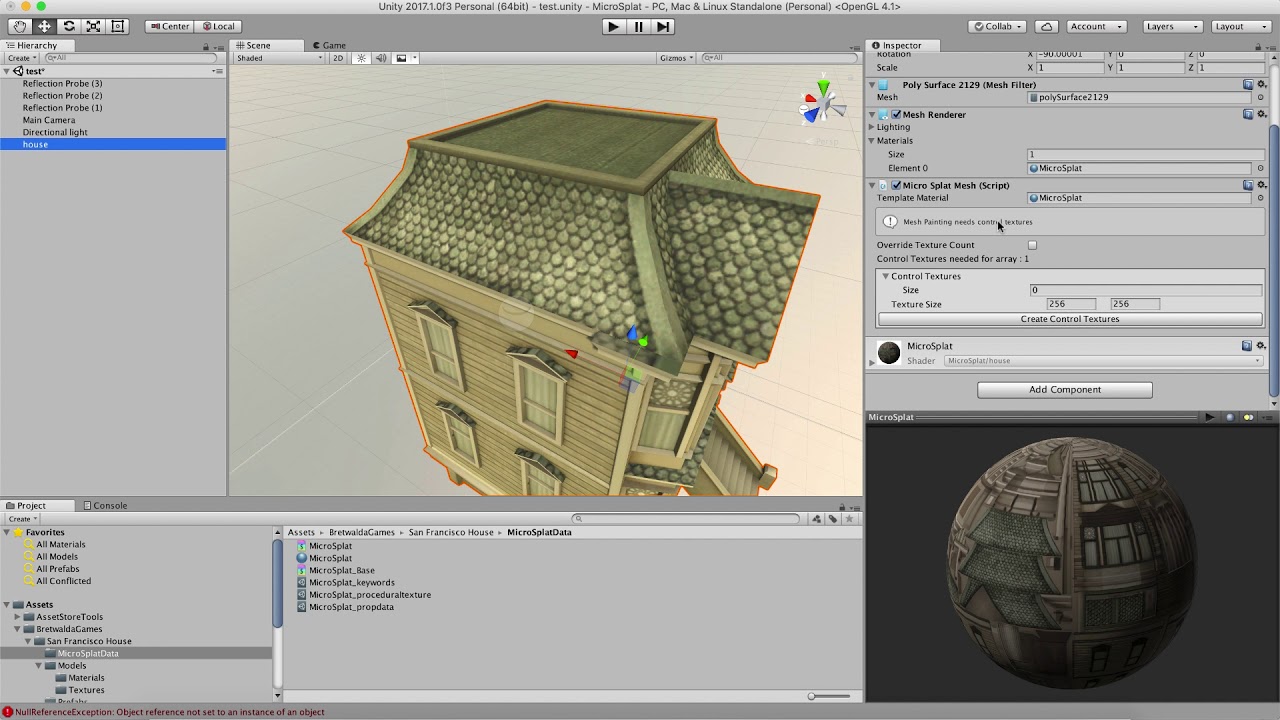
Task: Select the Hand tool in toolbar
Action: tap(20, 26)
